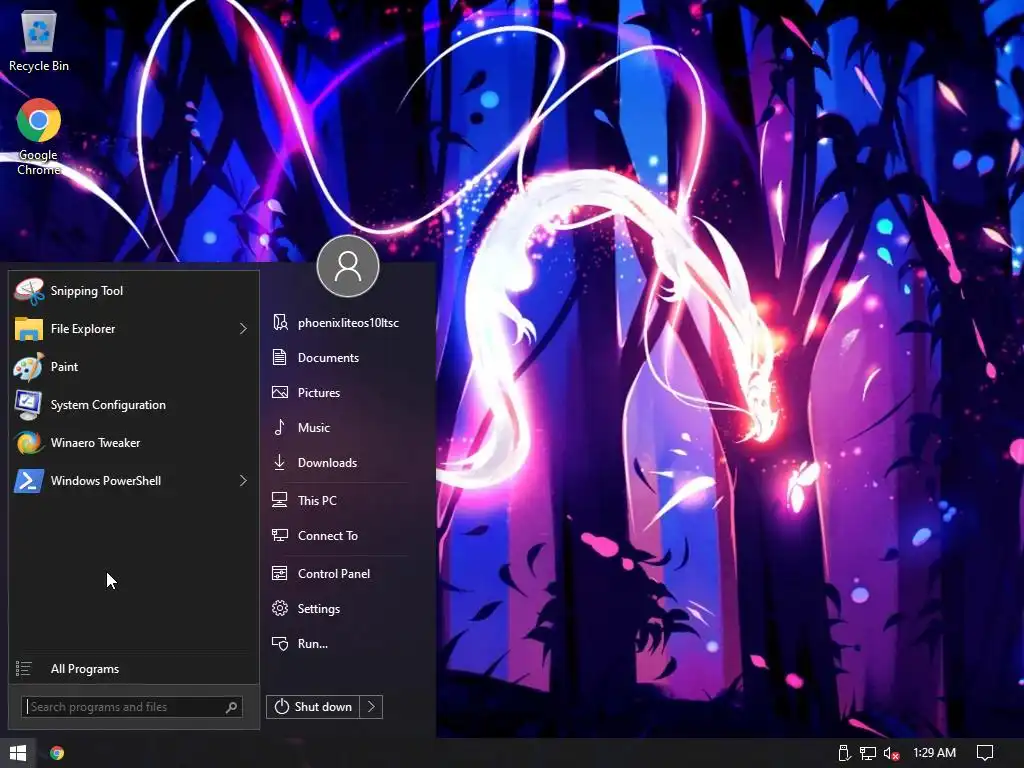1024x768 pixels.
Task: Click the Snipping Tool label text
Action: click(87, 291)
